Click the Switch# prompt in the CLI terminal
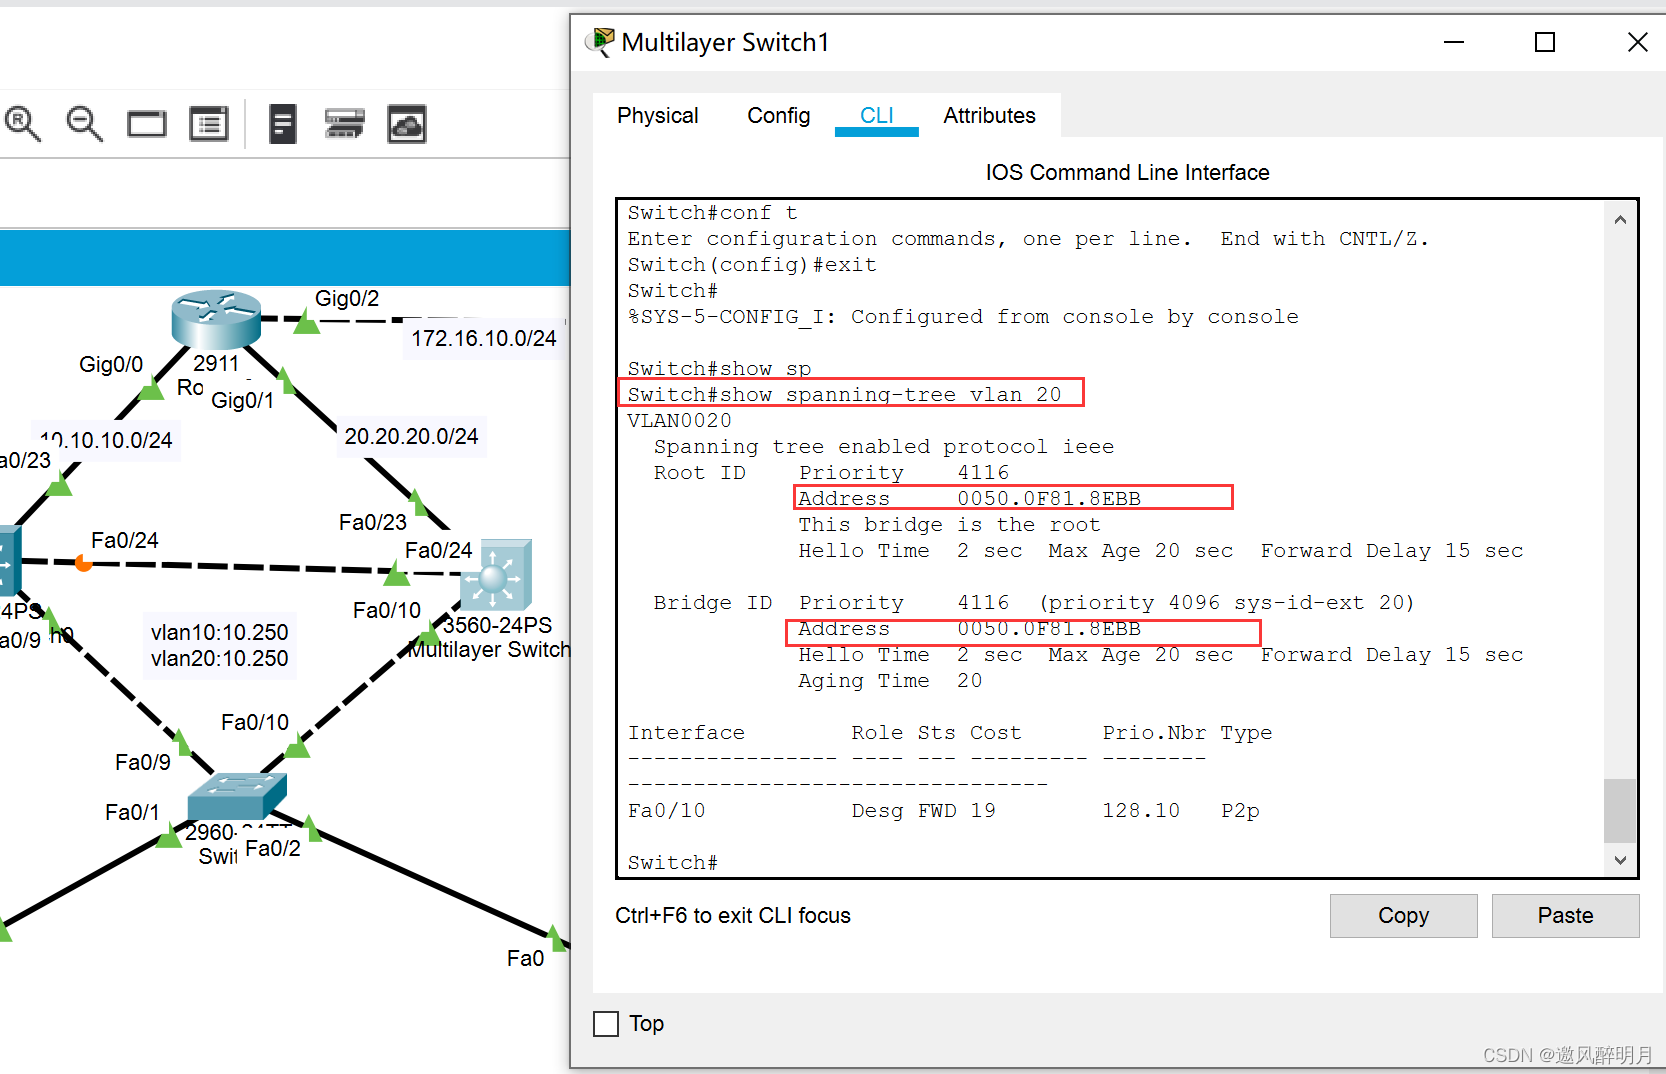1666x1074 pixels. point(673,862)
